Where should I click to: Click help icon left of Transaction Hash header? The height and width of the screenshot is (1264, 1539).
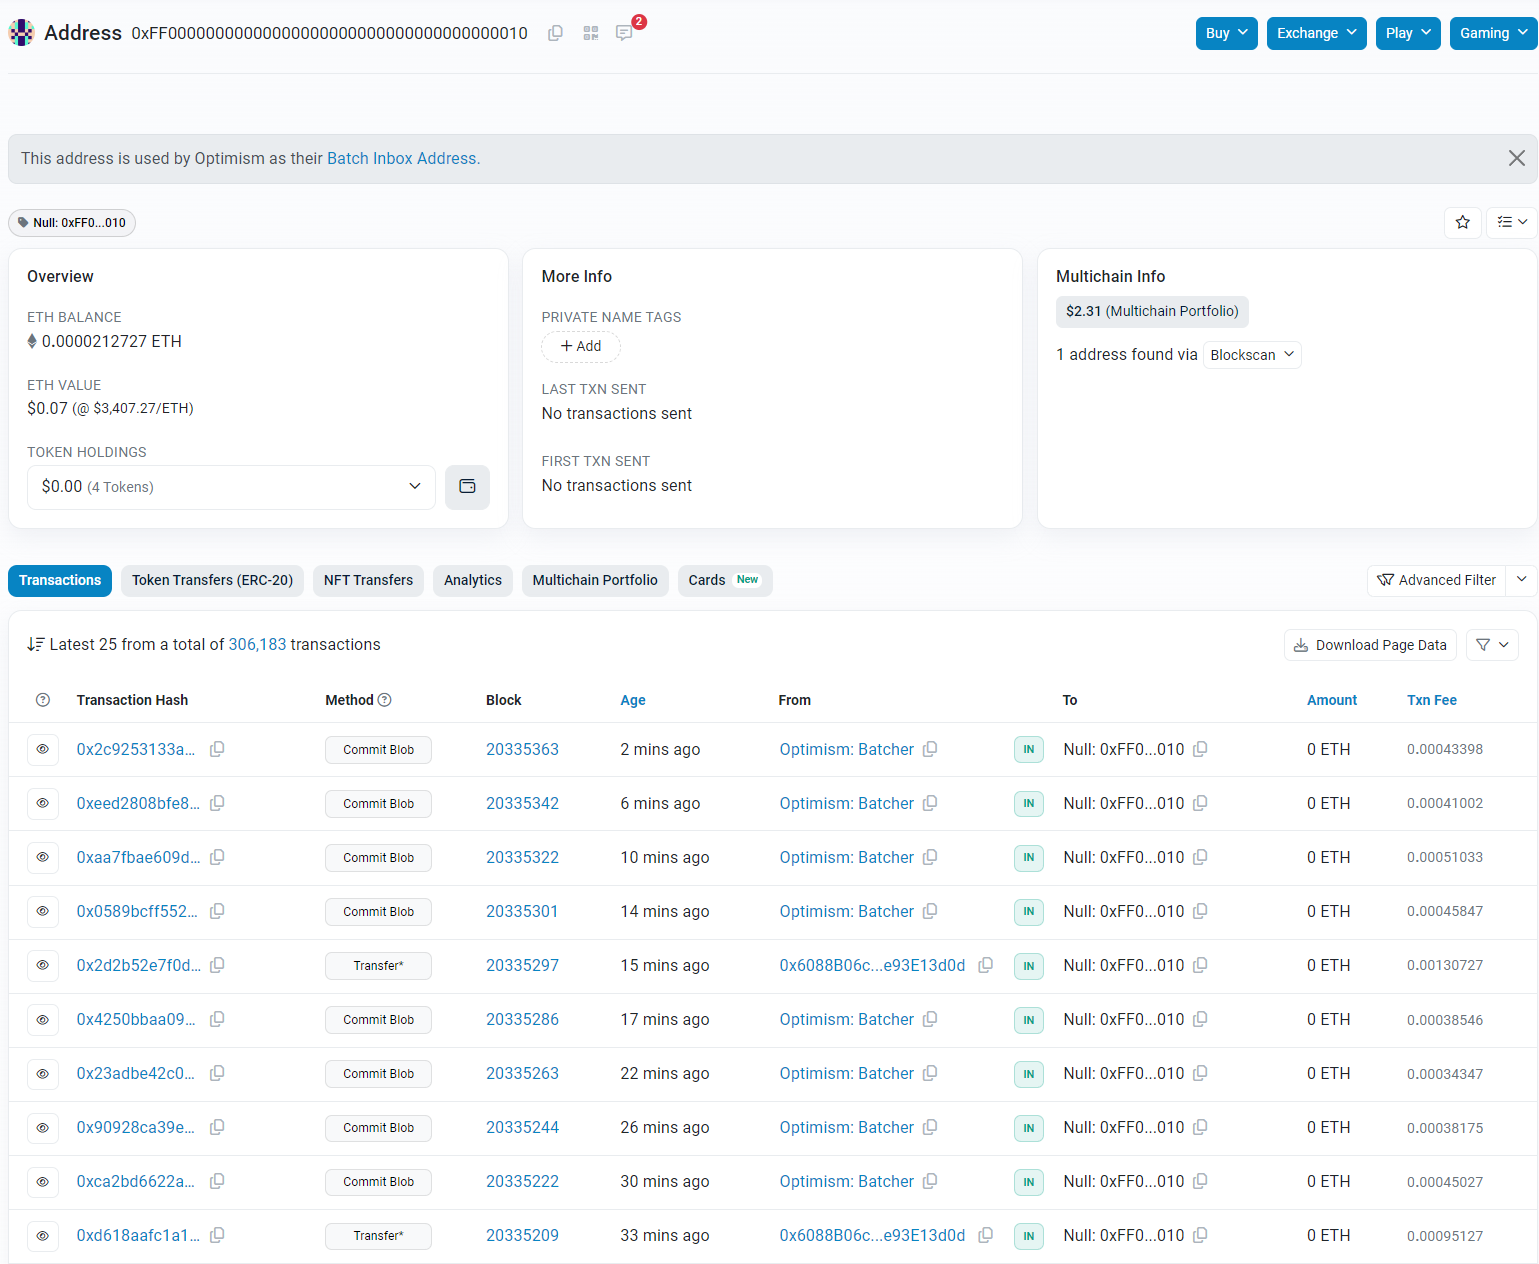click(43, 700)
